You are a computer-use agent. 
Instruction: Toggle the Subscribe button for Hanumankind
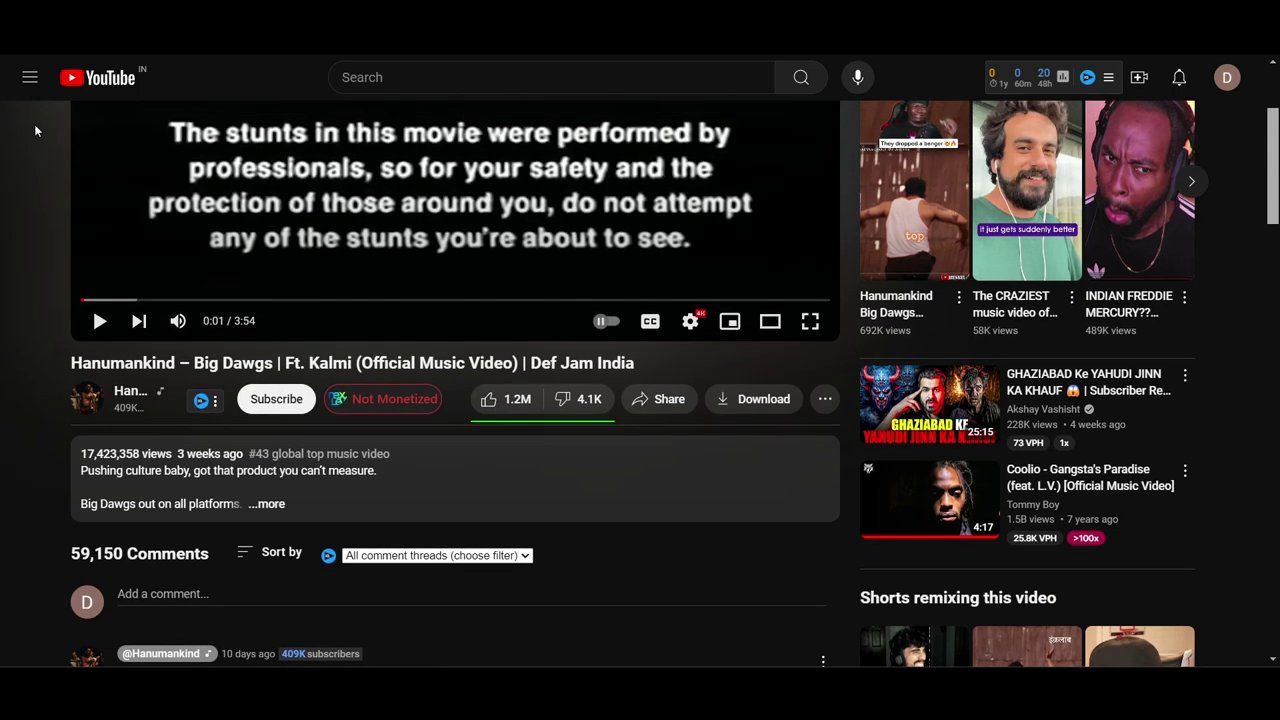(x=276, y=399)
